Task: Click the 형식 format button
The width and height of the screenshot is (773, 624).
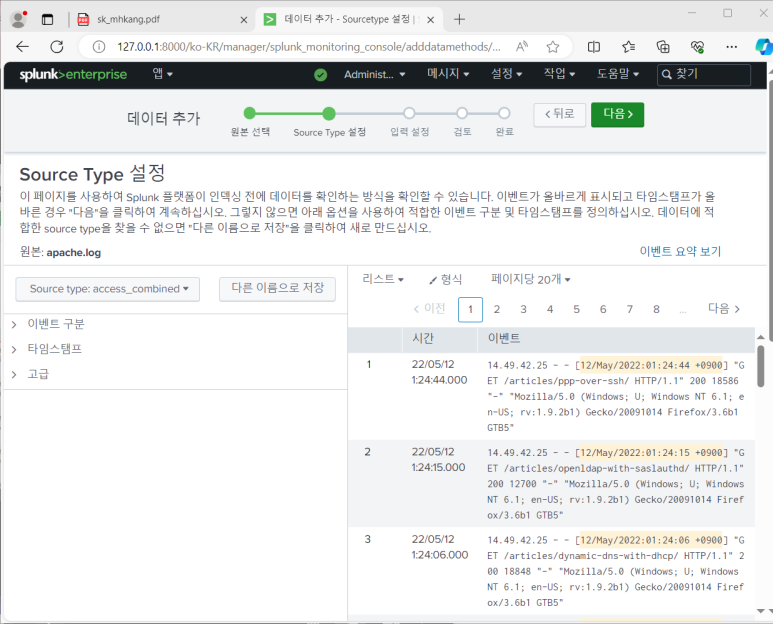Action: (x=445, y=279)
